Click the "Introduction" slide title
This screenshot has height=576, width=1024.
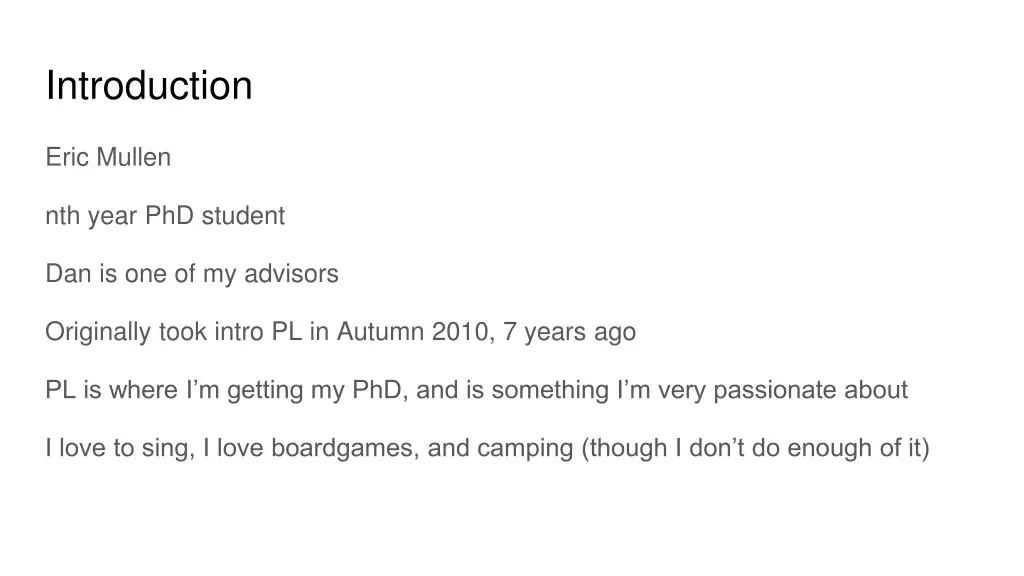149,86
